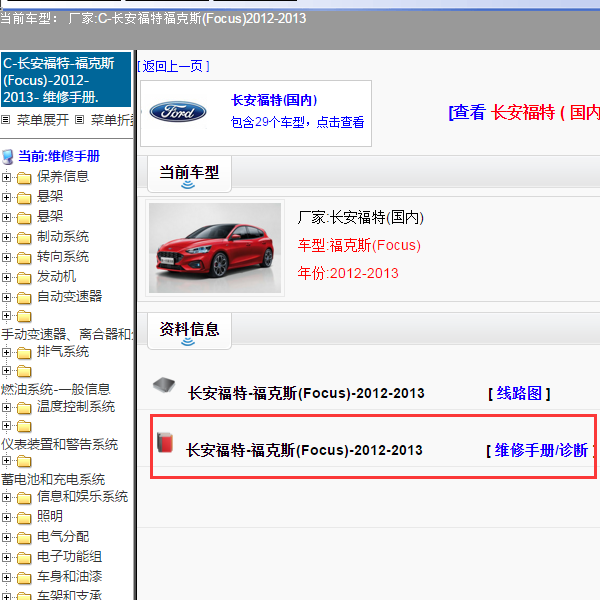The width and height of the screenshot is (600, 600).
Task: Select the 燃油系统-一般信息 tree item
Action: tap(55, 389)
